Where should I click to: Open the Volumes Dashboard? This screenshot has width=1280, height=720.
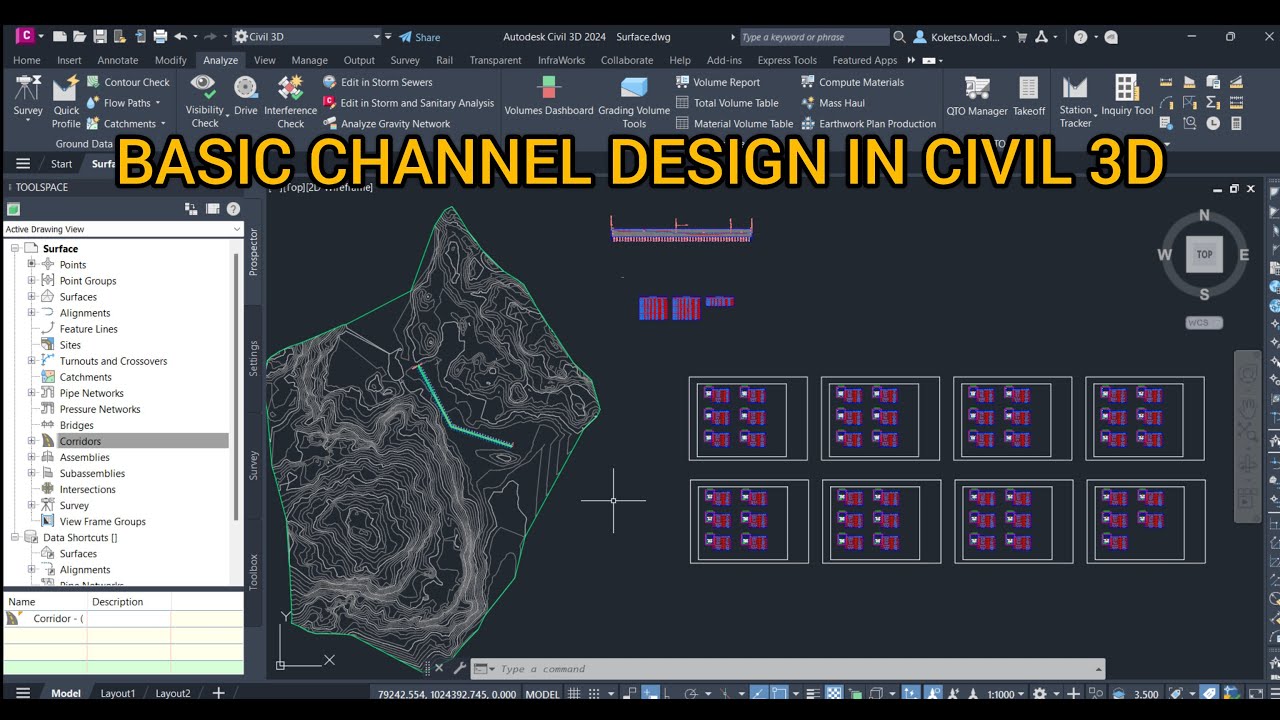pyautogui.click(x=549, y=97)
